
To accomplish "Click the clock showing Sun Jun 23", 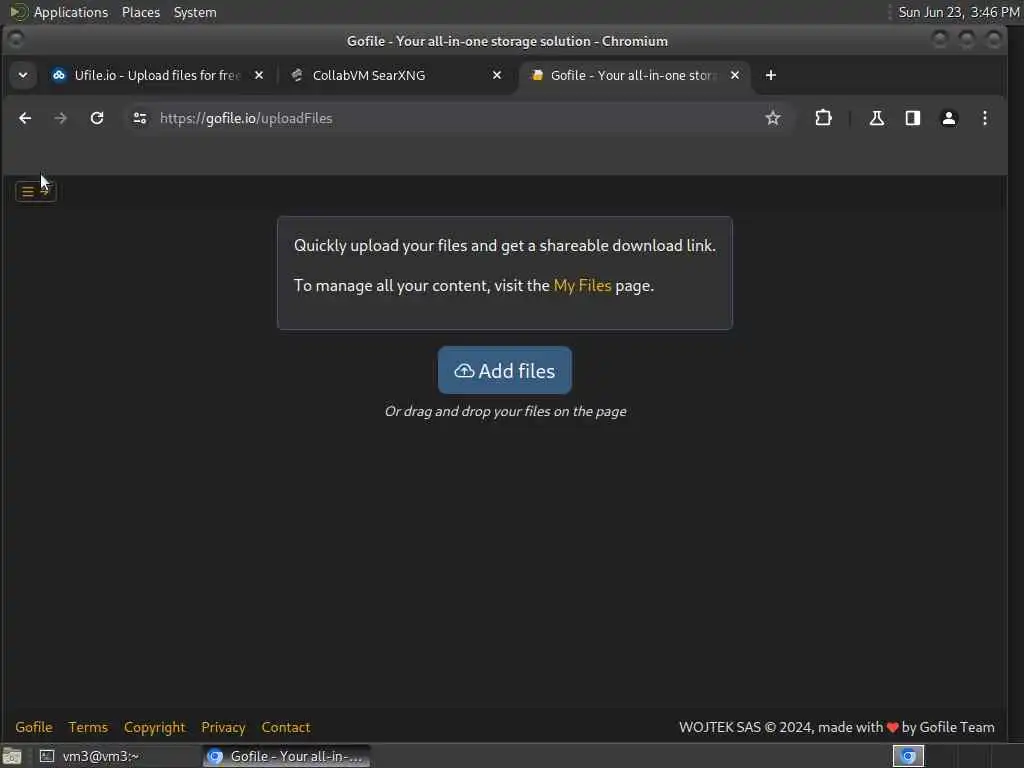I will click(x=959, y=12).
